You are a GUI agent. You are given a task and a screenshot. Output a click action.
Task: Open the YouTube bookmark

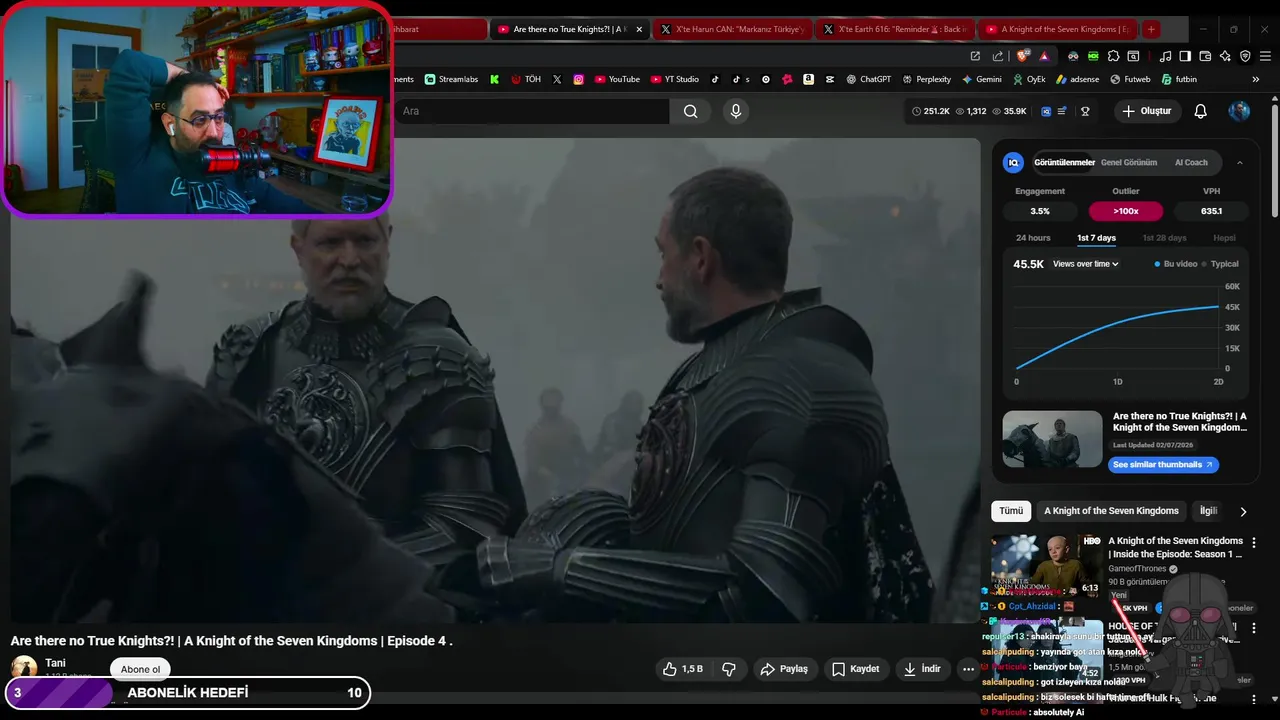[617, 79]
